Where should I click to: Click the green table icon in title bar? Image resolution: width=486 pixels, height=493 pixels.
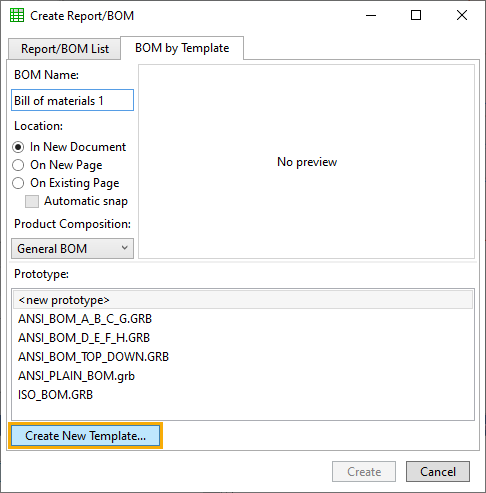click(17, 15)
